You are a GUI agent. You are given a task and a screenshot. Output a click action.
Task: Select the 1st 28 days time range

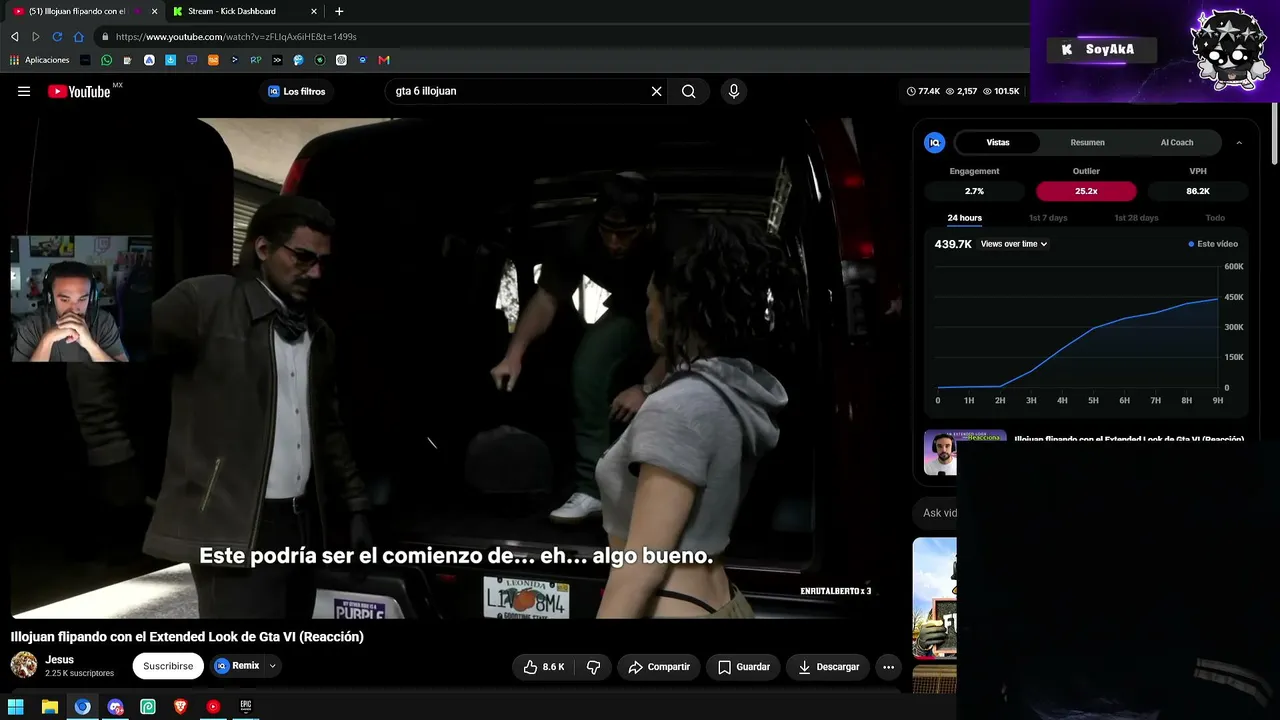(1135, 218)
